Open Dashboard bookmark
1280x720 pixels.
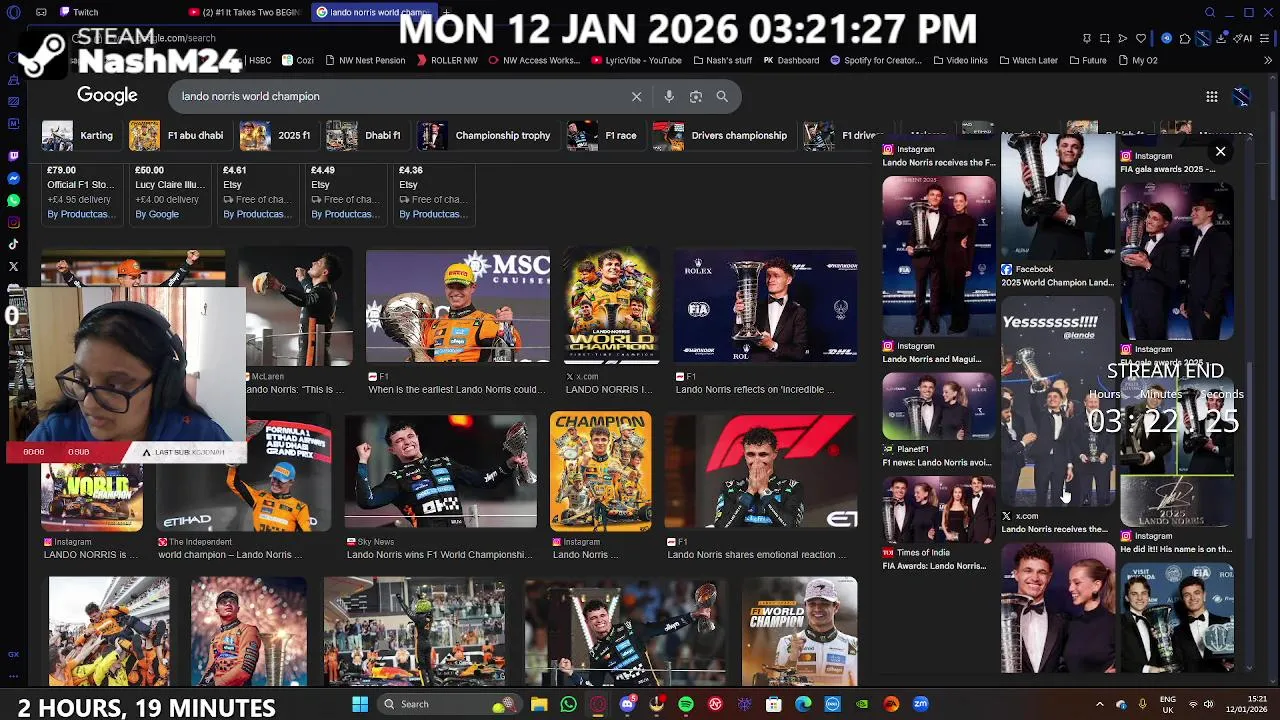(x=791, y=60)
